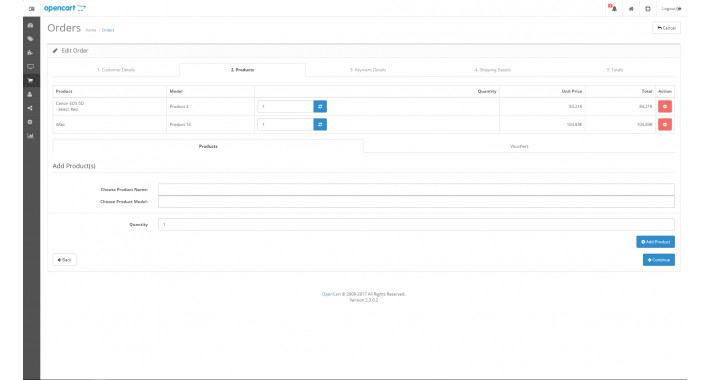Screen dimensions: 710x380
Task: Open the notifications bell icon
Action: click(613, 8)
